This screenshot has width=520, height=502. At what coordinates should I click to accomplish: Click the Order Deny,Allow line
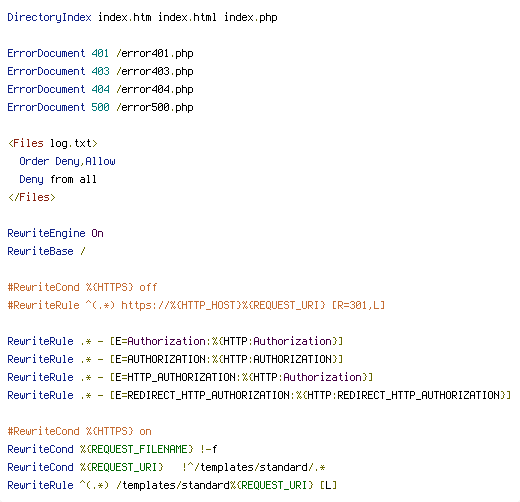coord(67,161)
